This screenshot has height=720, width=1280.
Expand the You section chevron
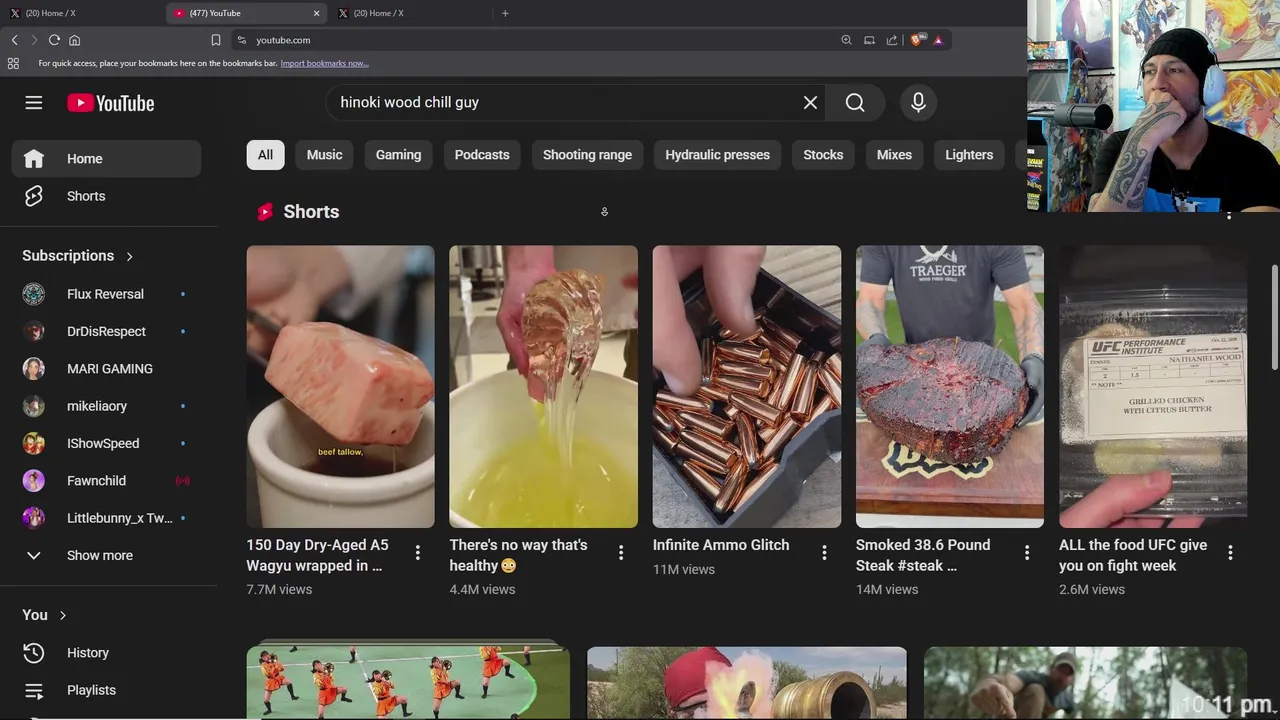tap(63, 615)
